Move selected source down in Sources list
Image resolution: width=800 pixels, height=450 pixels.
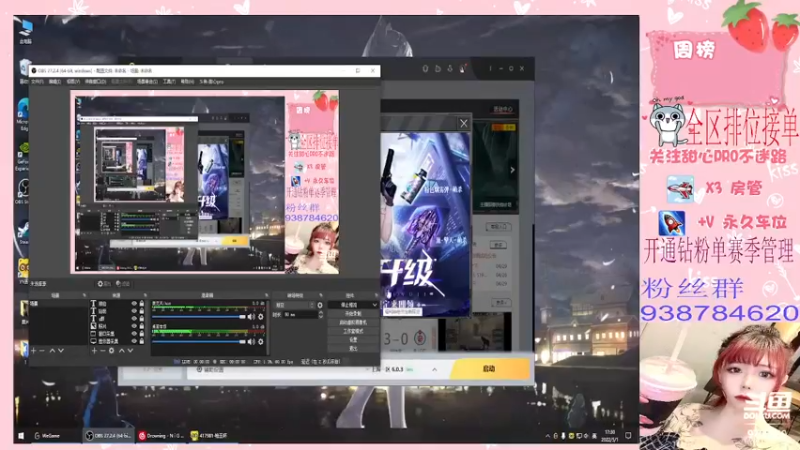[x=130, y=351]
